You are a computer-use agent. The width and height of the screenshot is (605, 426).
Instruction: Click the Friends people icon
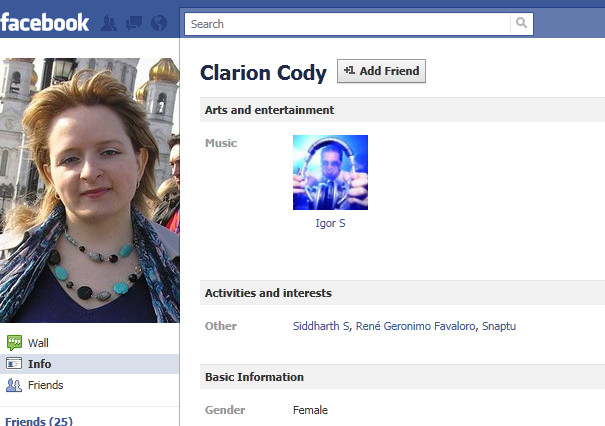coord(14,385)
